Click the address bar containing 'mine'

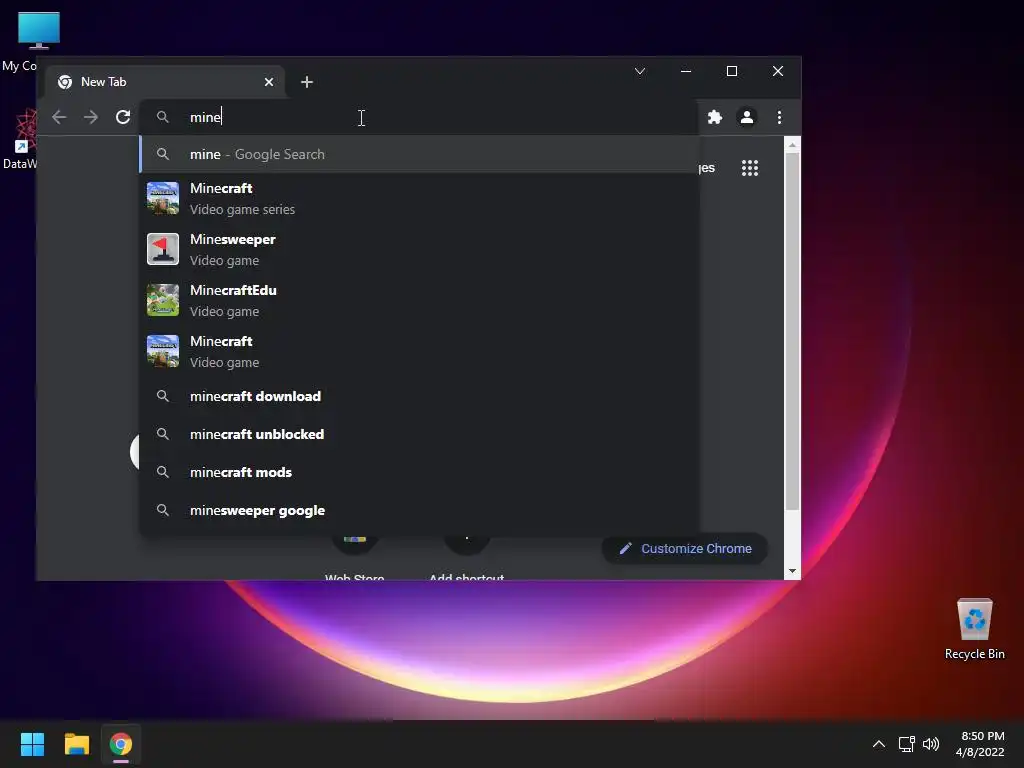[x=419, y=117]
